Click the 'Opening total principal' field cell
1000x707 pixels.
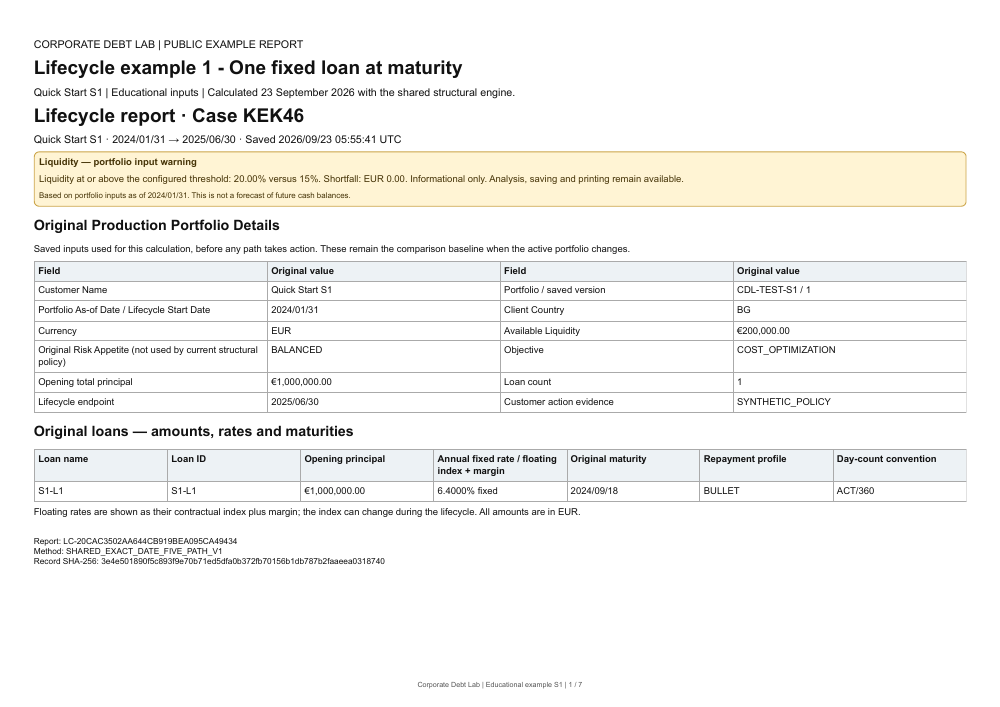[x=151, y=383]
